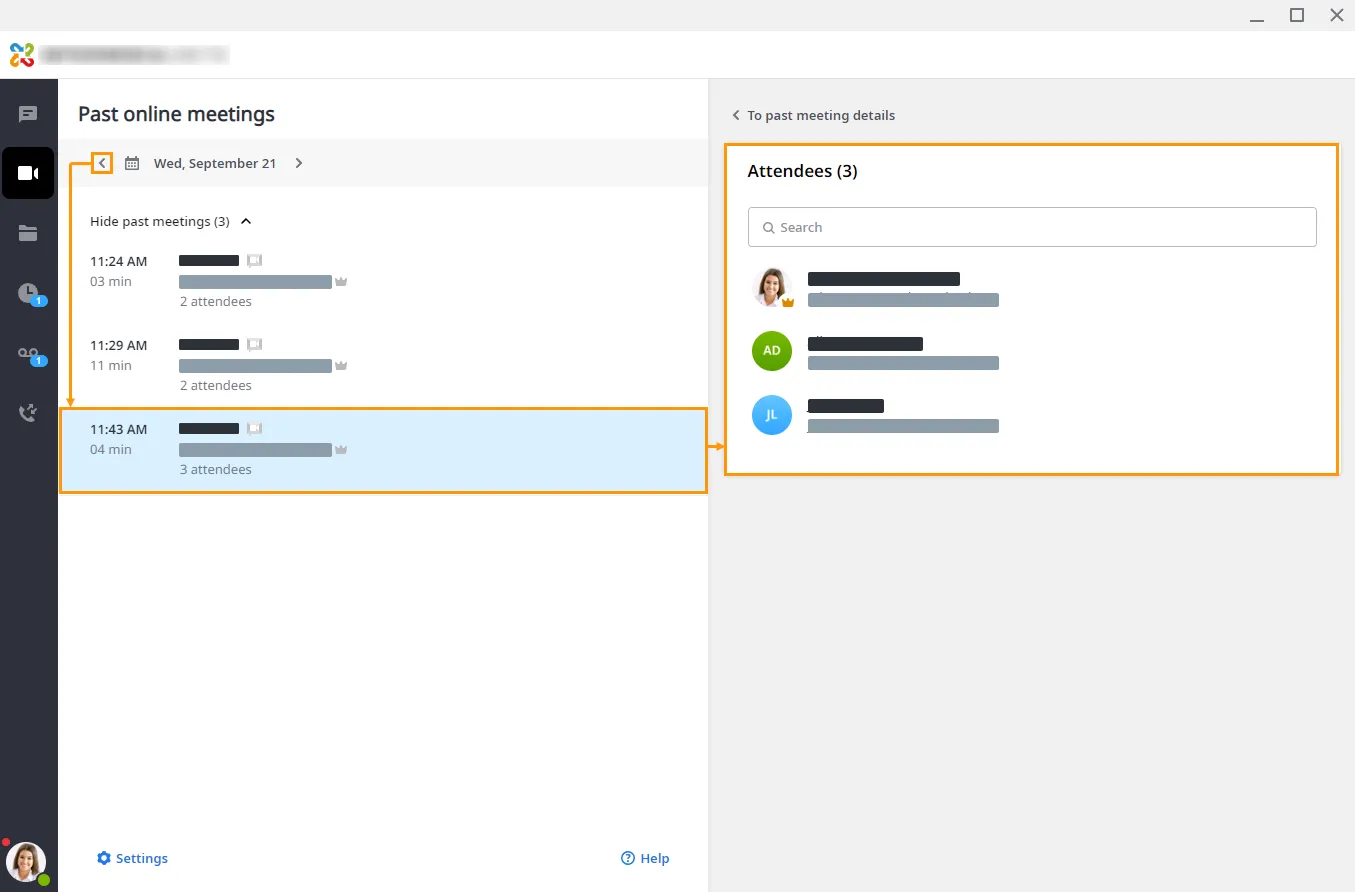Maximize the application window
Screen dimensions: 1355x892
point(1297,15)
